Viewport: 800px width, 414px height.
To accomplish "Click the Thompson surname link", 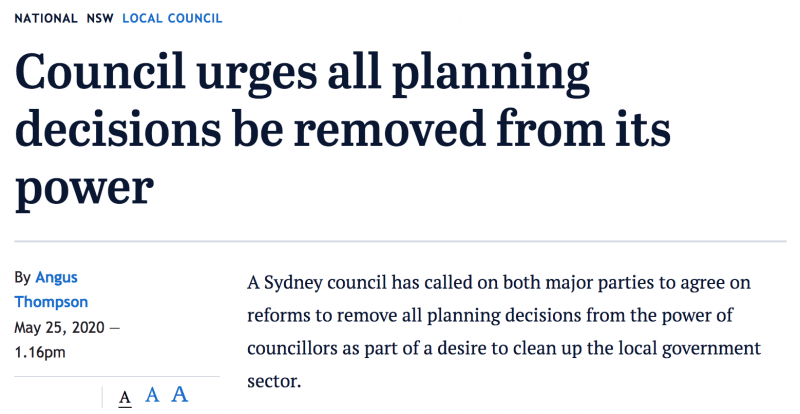I will (x=51, y=302).
